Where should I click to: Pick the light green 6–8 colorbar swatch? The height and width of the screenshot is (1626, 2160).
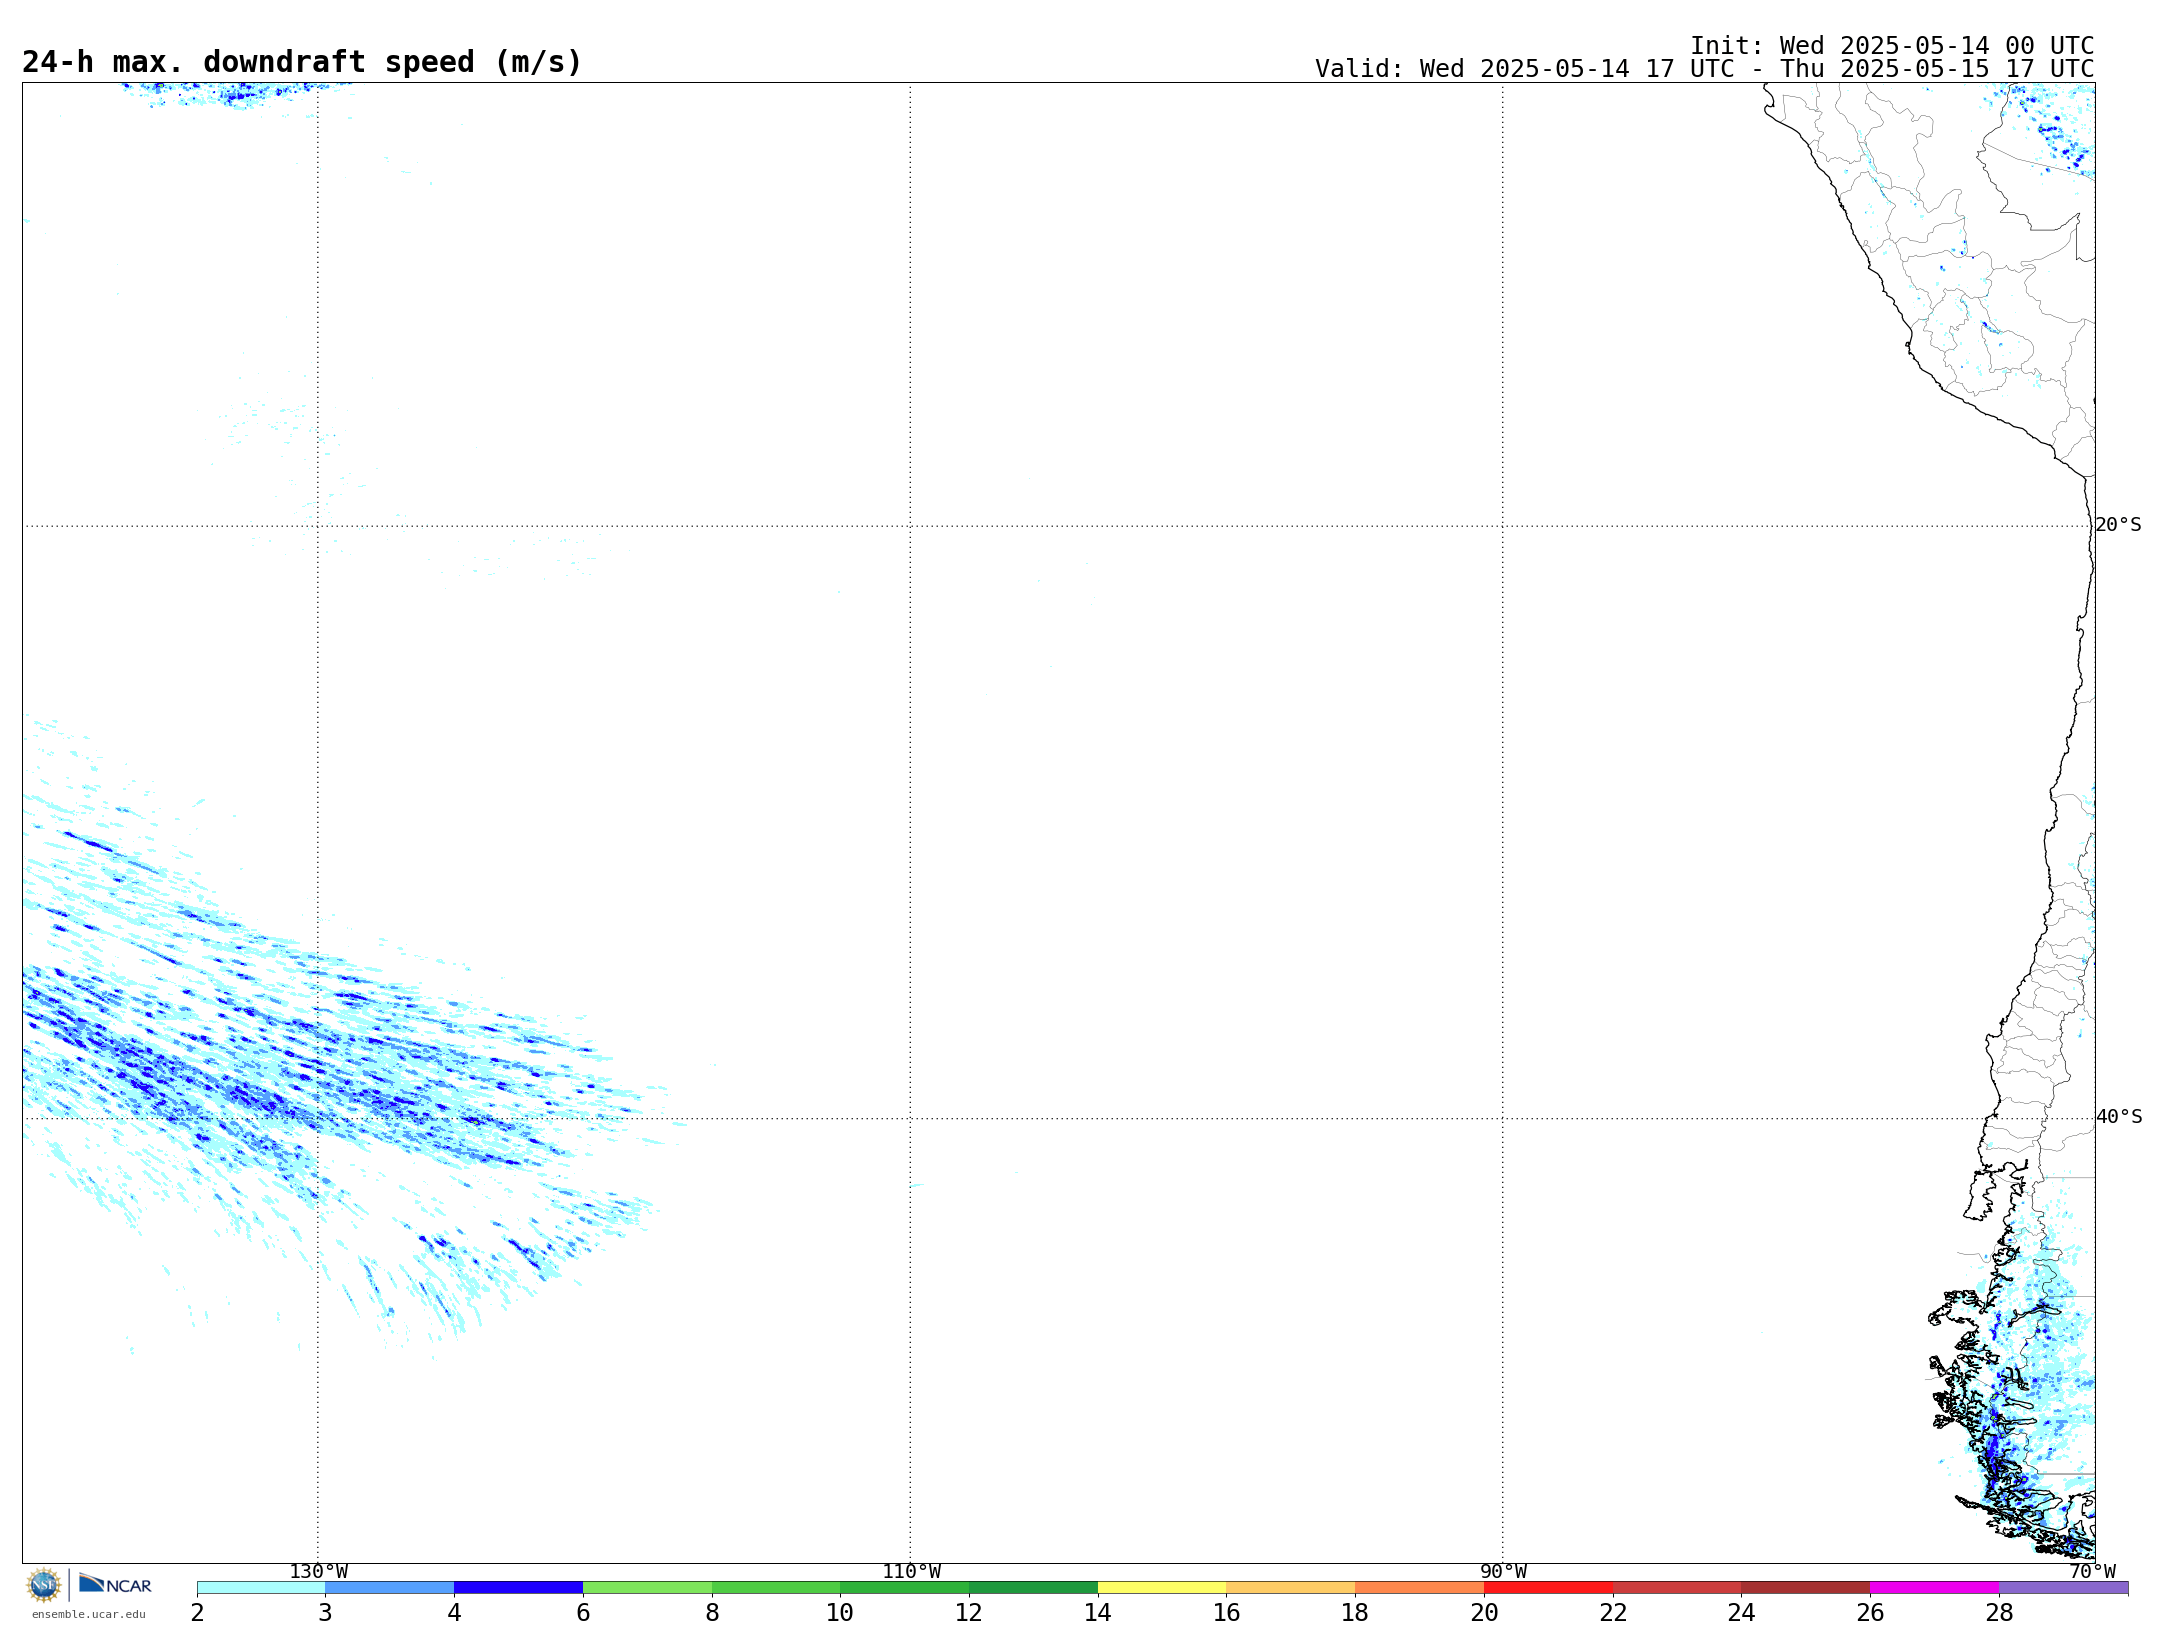coord(647,1588)
